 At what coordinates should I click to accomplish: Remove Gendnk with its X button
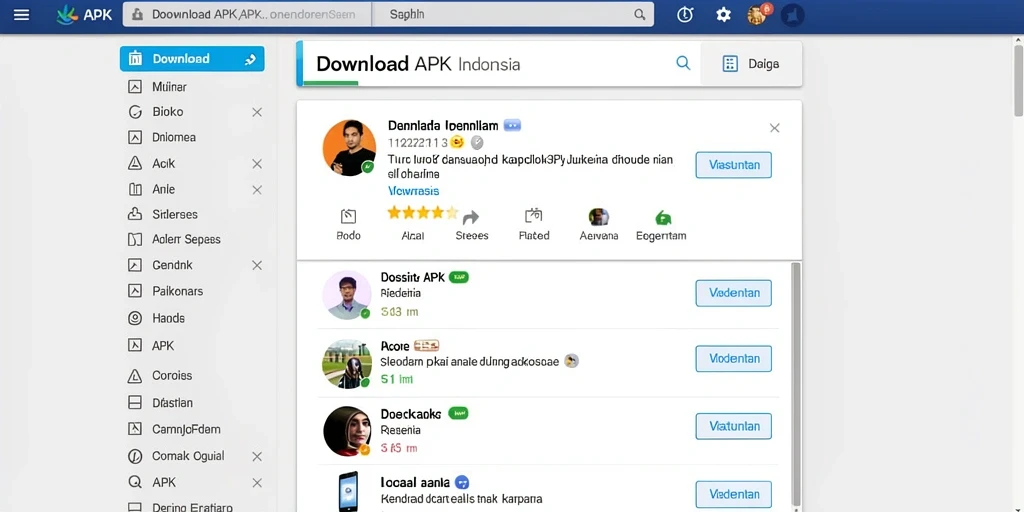pos(257,265)
